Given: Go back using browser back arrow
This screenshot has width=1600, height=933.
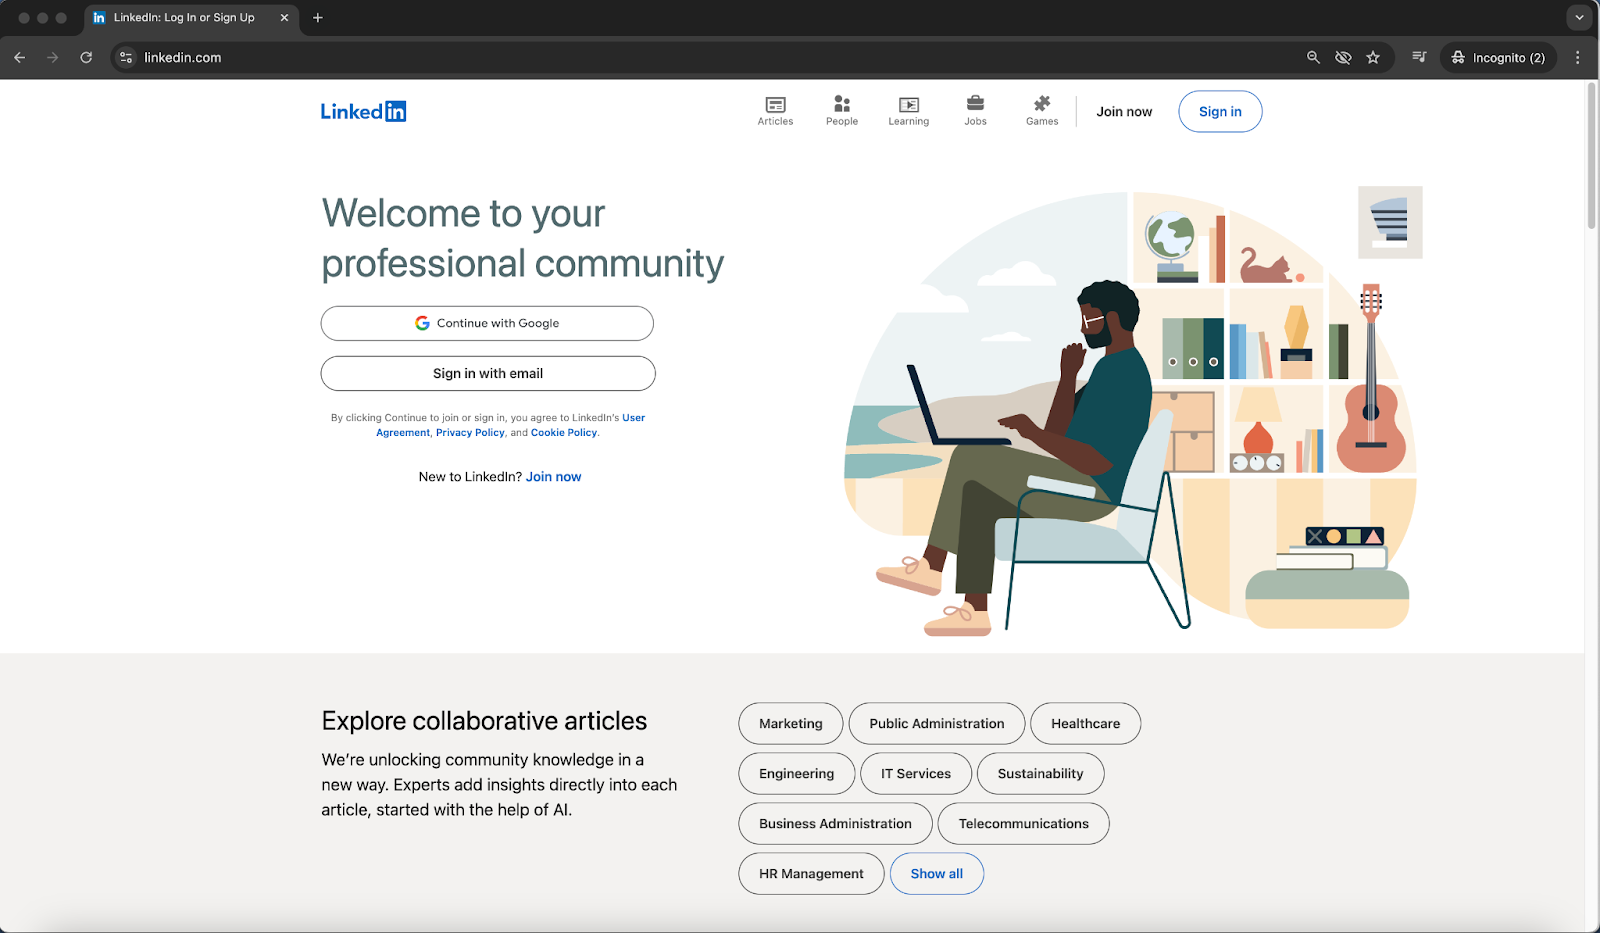Looking at the screenshot, I should point(20,57).
